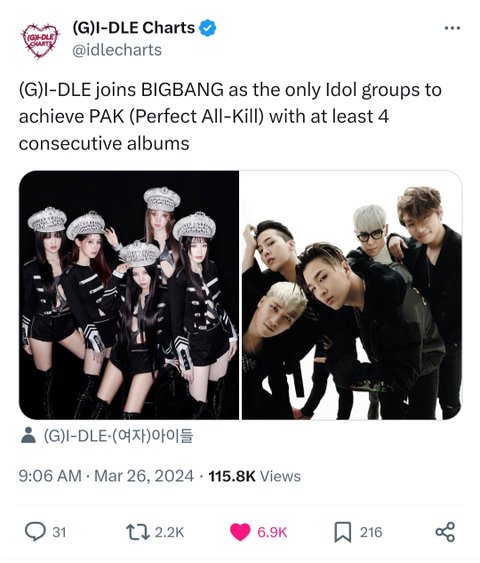Image resolution: width=480 pixels, height=563 pixels.
Task: Open tagged account (G)I-DLE·(여자)아이들
Action: pos(118,436)
